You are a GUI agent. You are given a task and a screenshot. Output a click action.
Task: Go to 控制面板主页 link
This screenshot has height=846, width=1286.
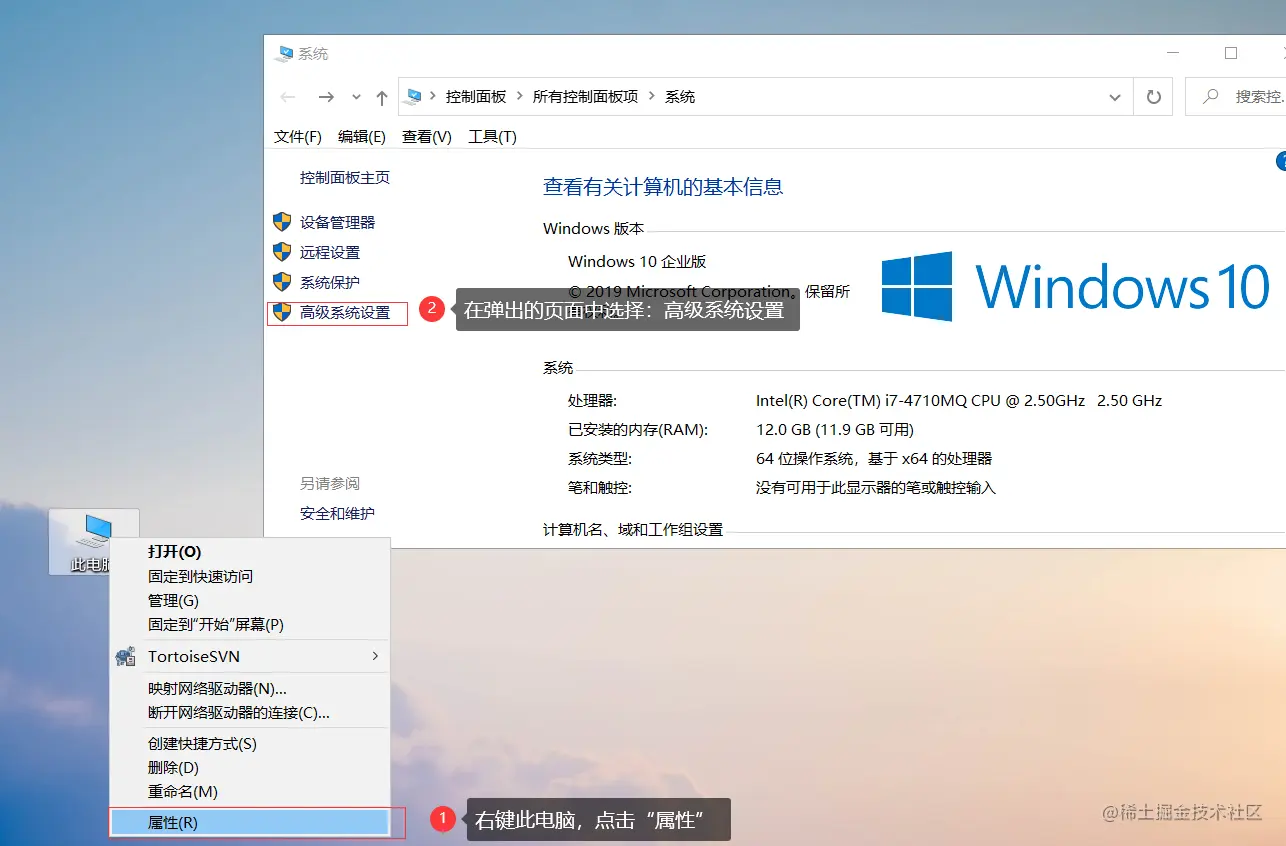click(345, 178)
